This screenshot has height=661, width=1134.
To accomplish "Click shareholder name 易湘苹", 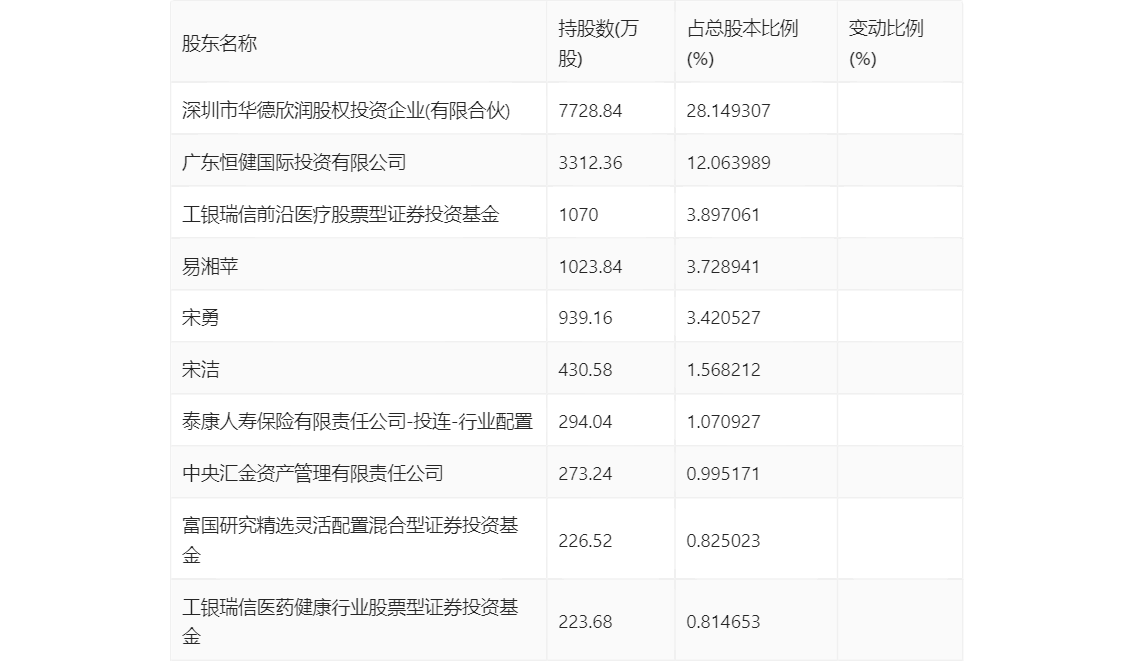I will click(210, 267).
